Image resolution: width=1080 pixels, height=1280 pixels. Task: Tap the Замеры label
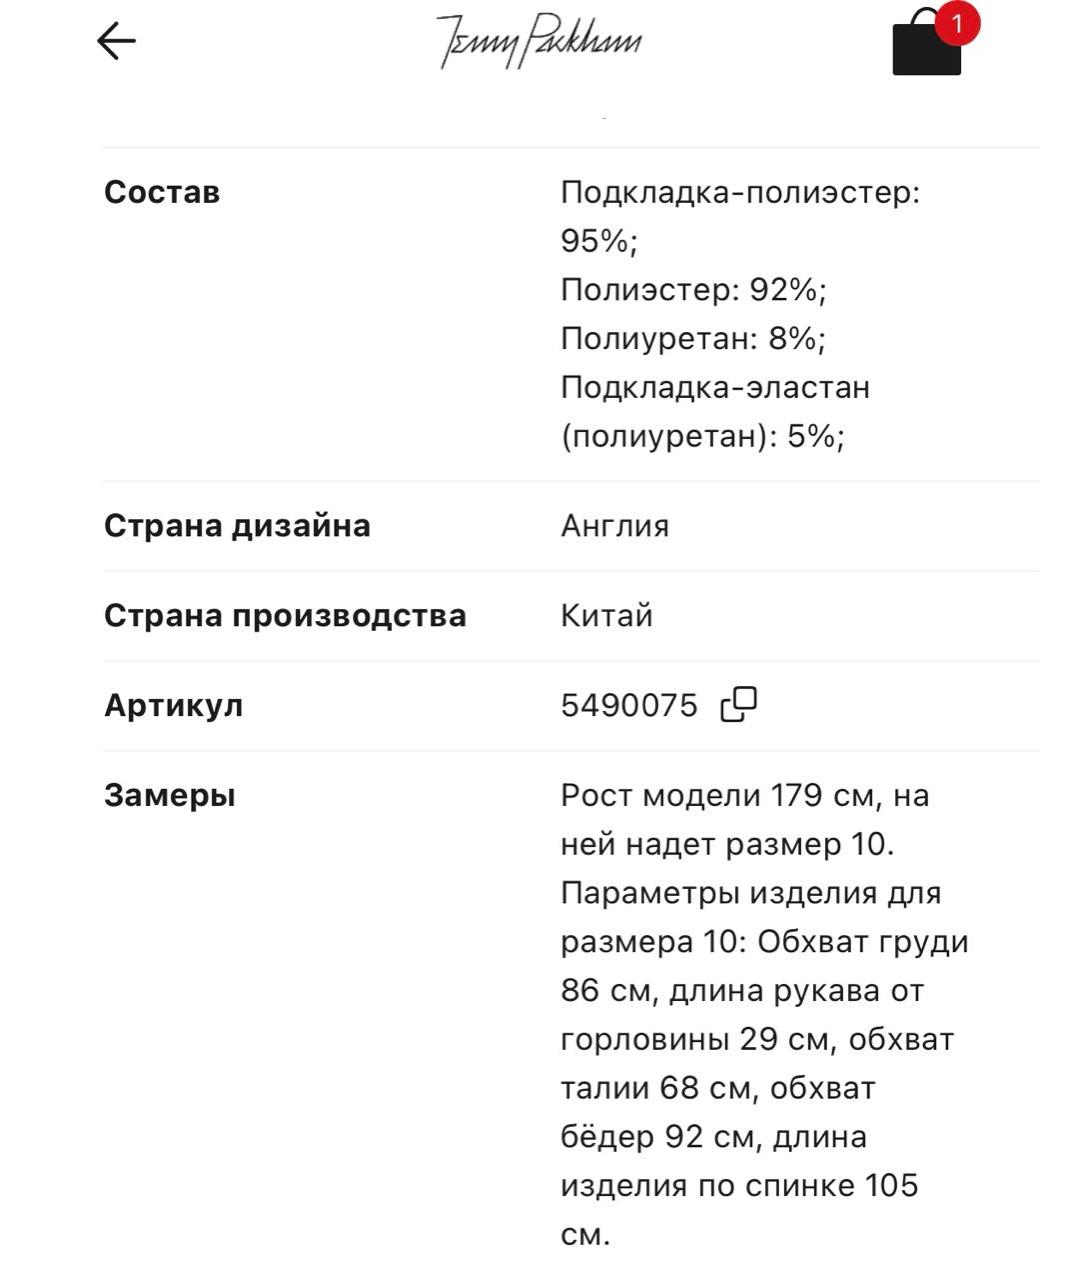(170, 795)
